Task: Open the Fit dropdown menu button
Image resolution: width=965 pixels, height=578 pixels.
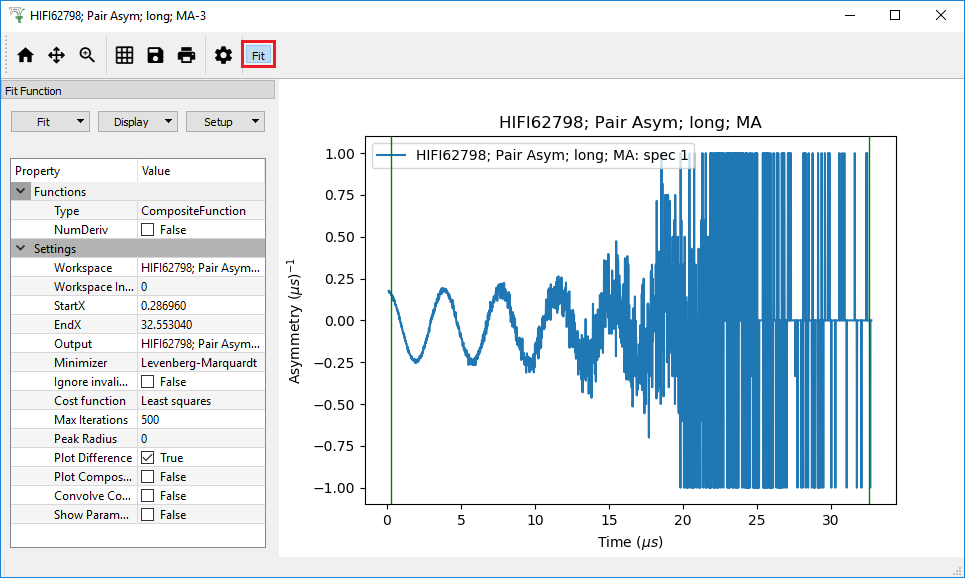Action: pos(50,122)
